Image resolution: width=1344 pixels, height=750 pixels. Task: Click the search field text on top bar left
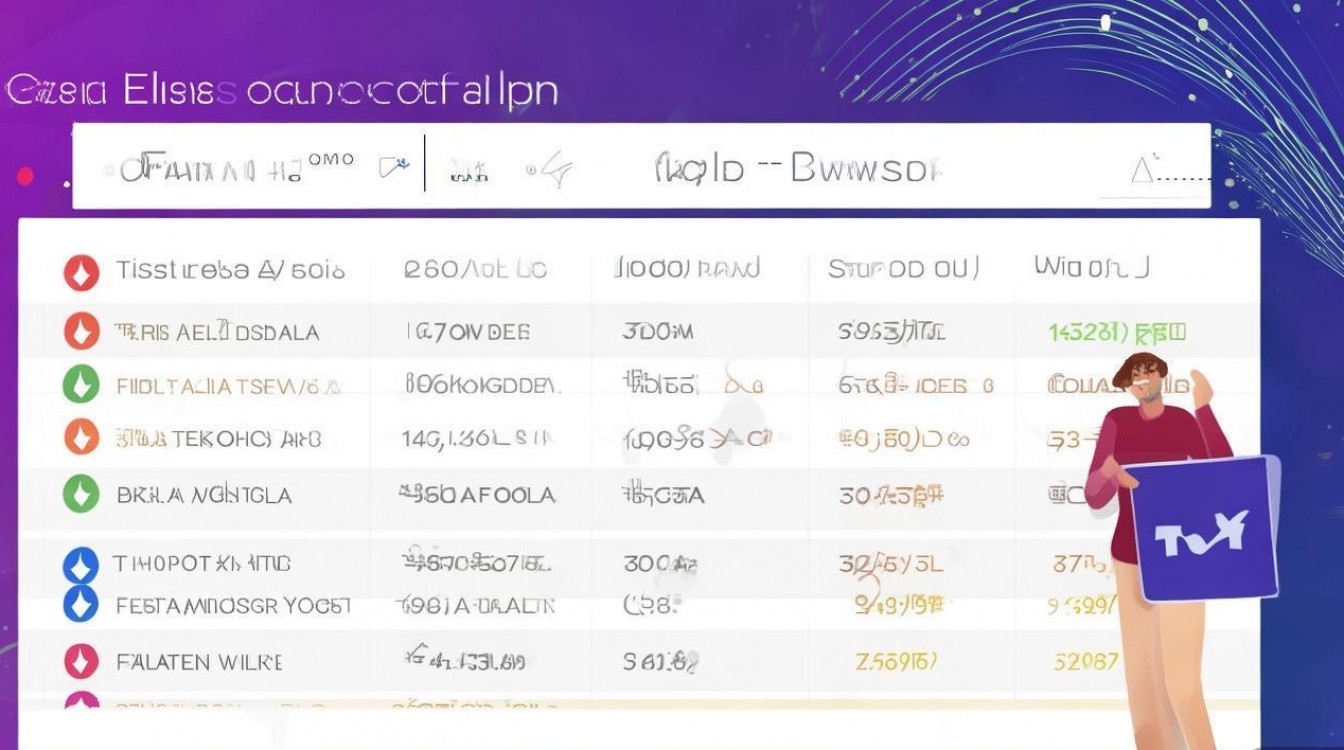210,170
